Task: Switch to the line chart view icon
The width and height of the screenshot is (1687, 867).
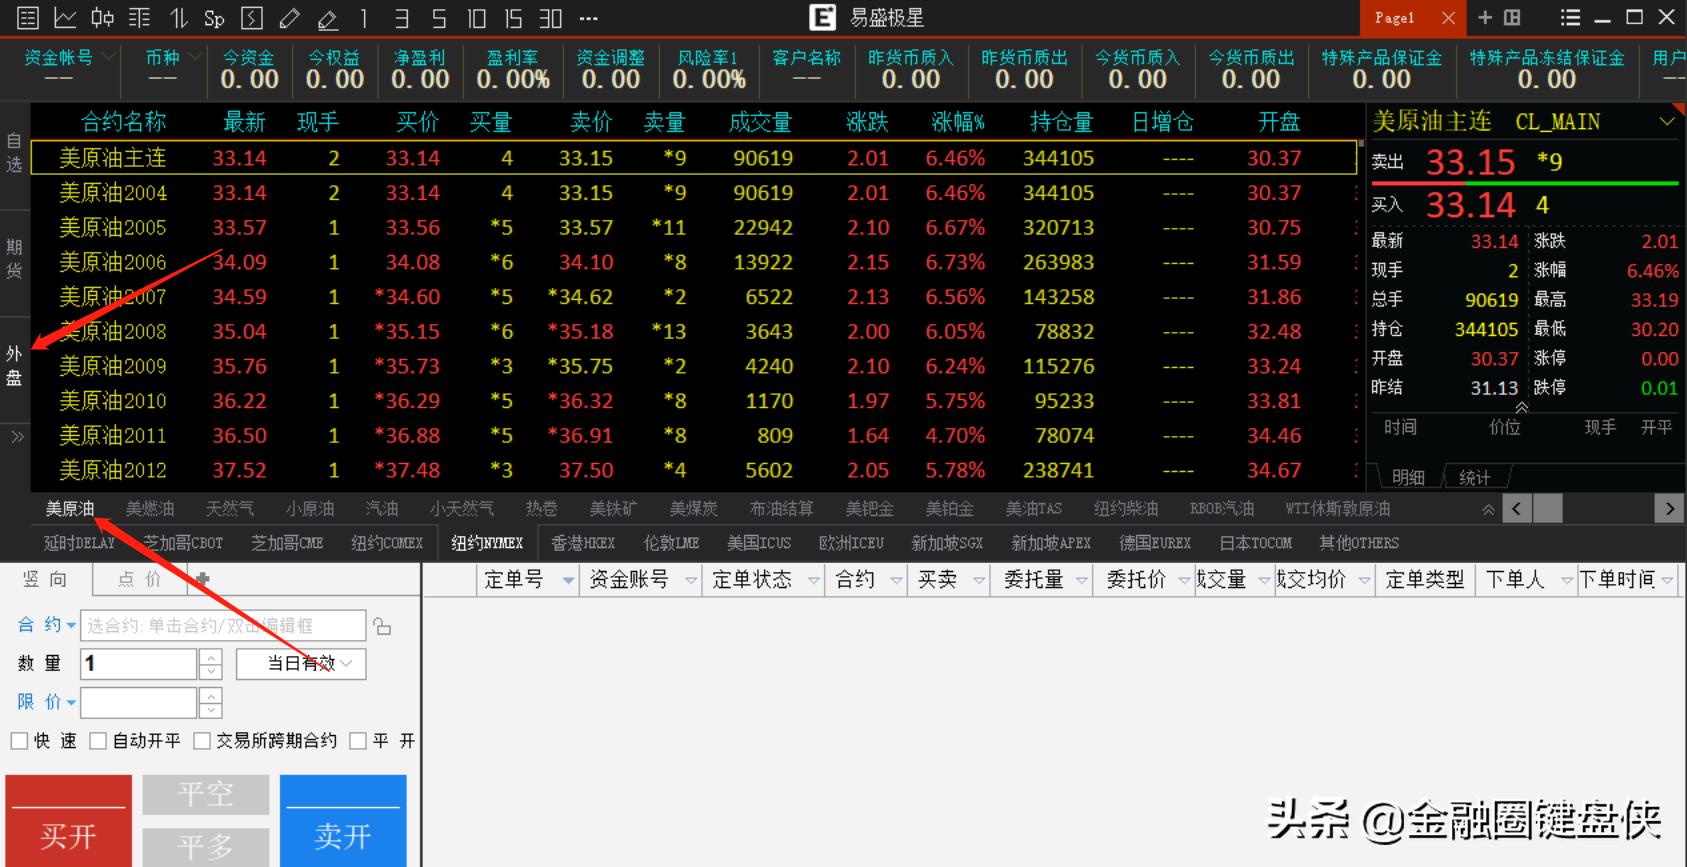Action: tap(65, 18)
